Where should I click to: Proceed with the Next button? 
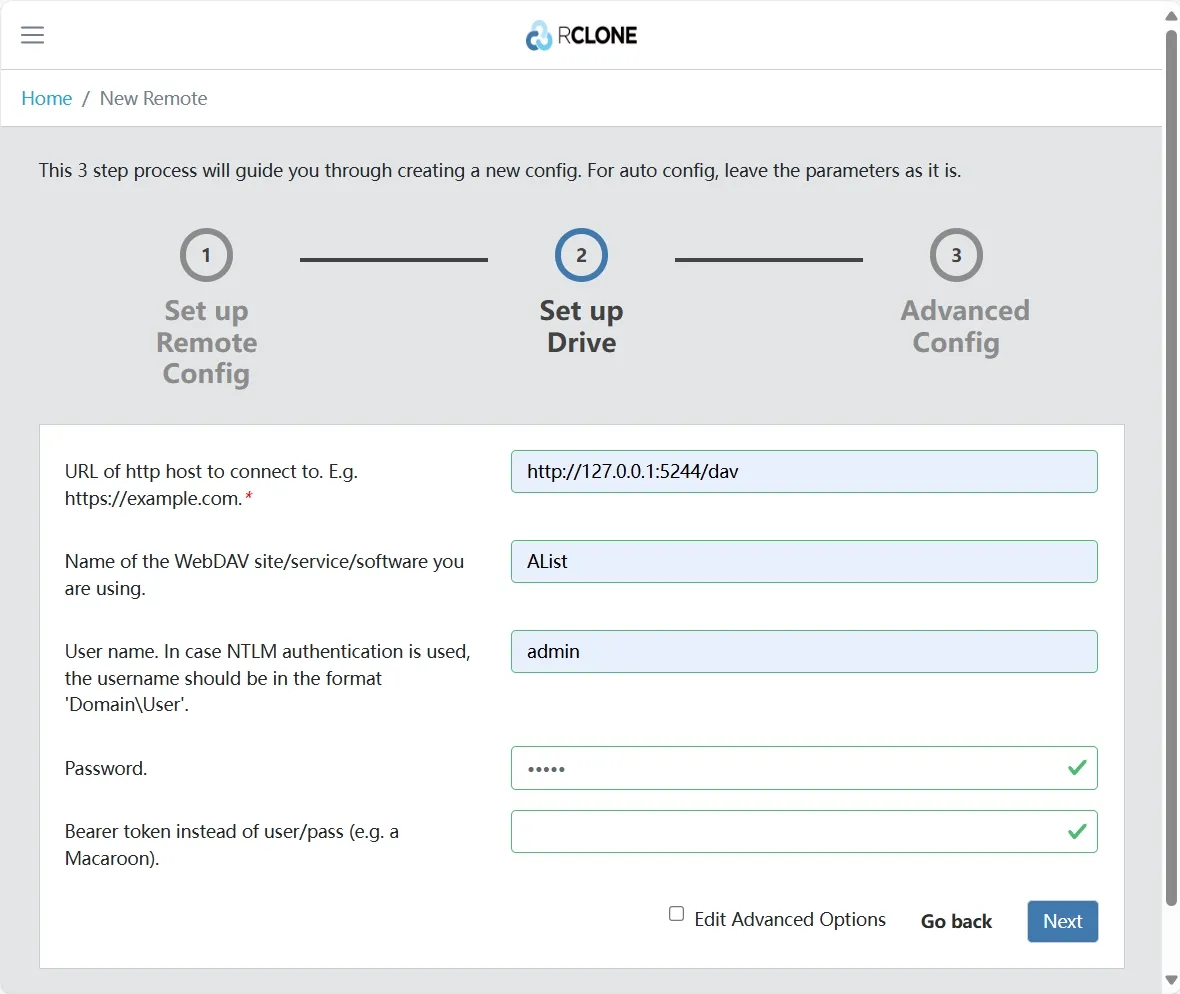click(x=1062, y=921)
